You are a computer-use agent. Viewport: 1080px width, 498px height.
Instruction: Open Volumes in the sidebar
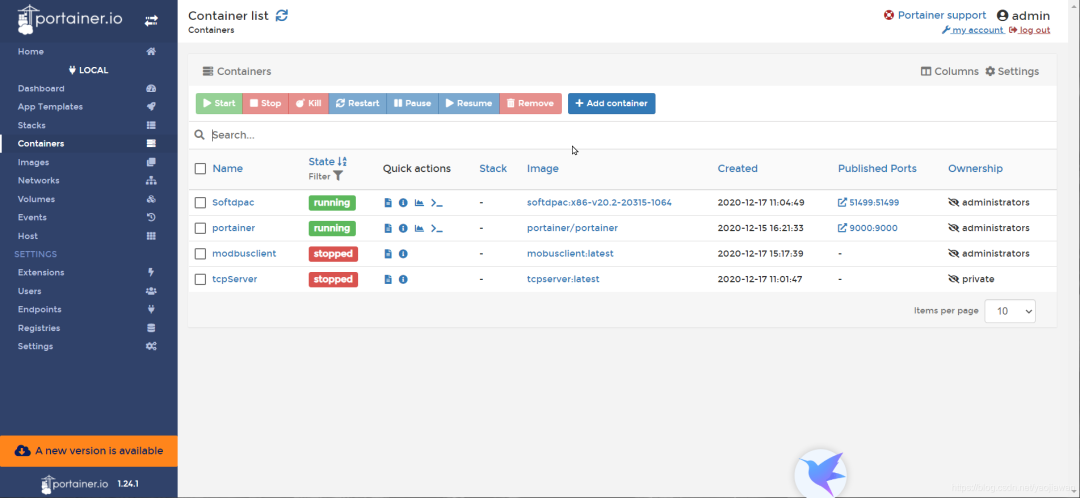click(36, 199)
